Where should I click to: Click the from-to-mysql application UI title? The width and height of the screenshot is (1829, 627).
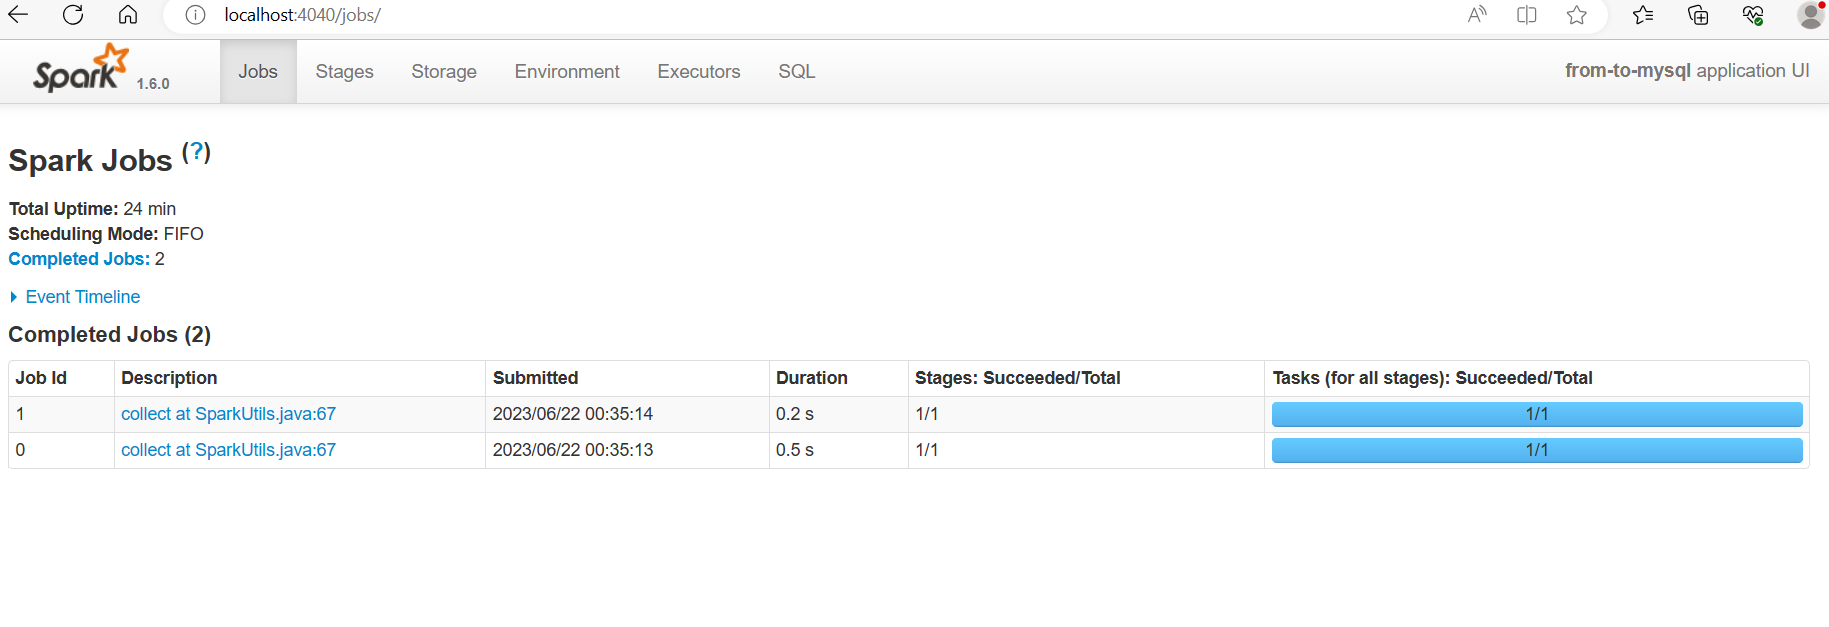pyautogui.click(x=1687, y=71)
